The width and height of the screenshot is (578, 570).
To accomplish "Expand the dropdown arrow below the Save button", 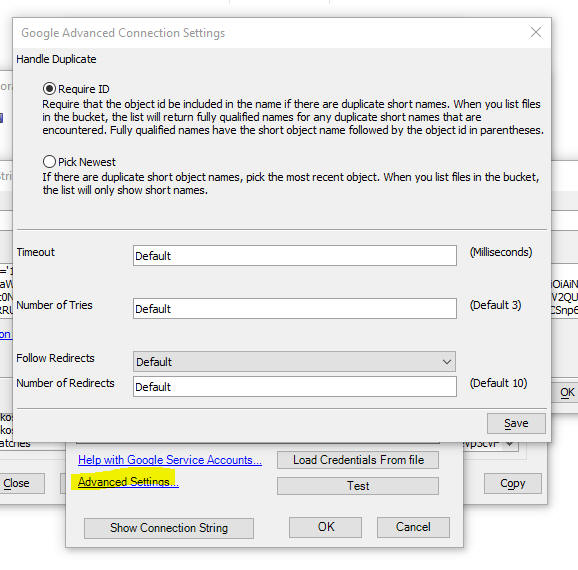I will [510, 444].
